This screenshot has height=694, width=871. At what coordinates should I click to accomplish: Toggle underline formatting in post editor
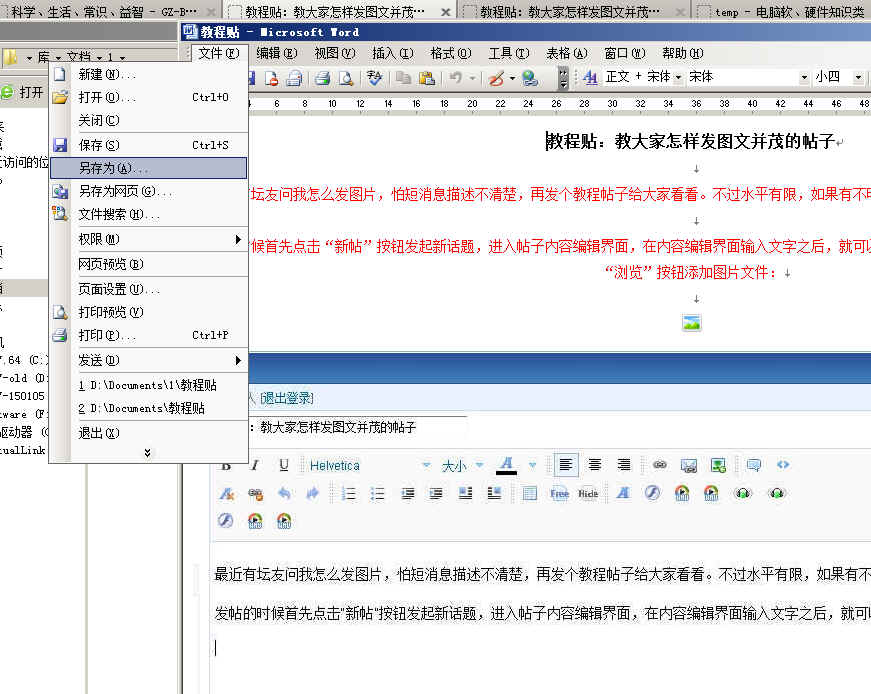(284, 465)
